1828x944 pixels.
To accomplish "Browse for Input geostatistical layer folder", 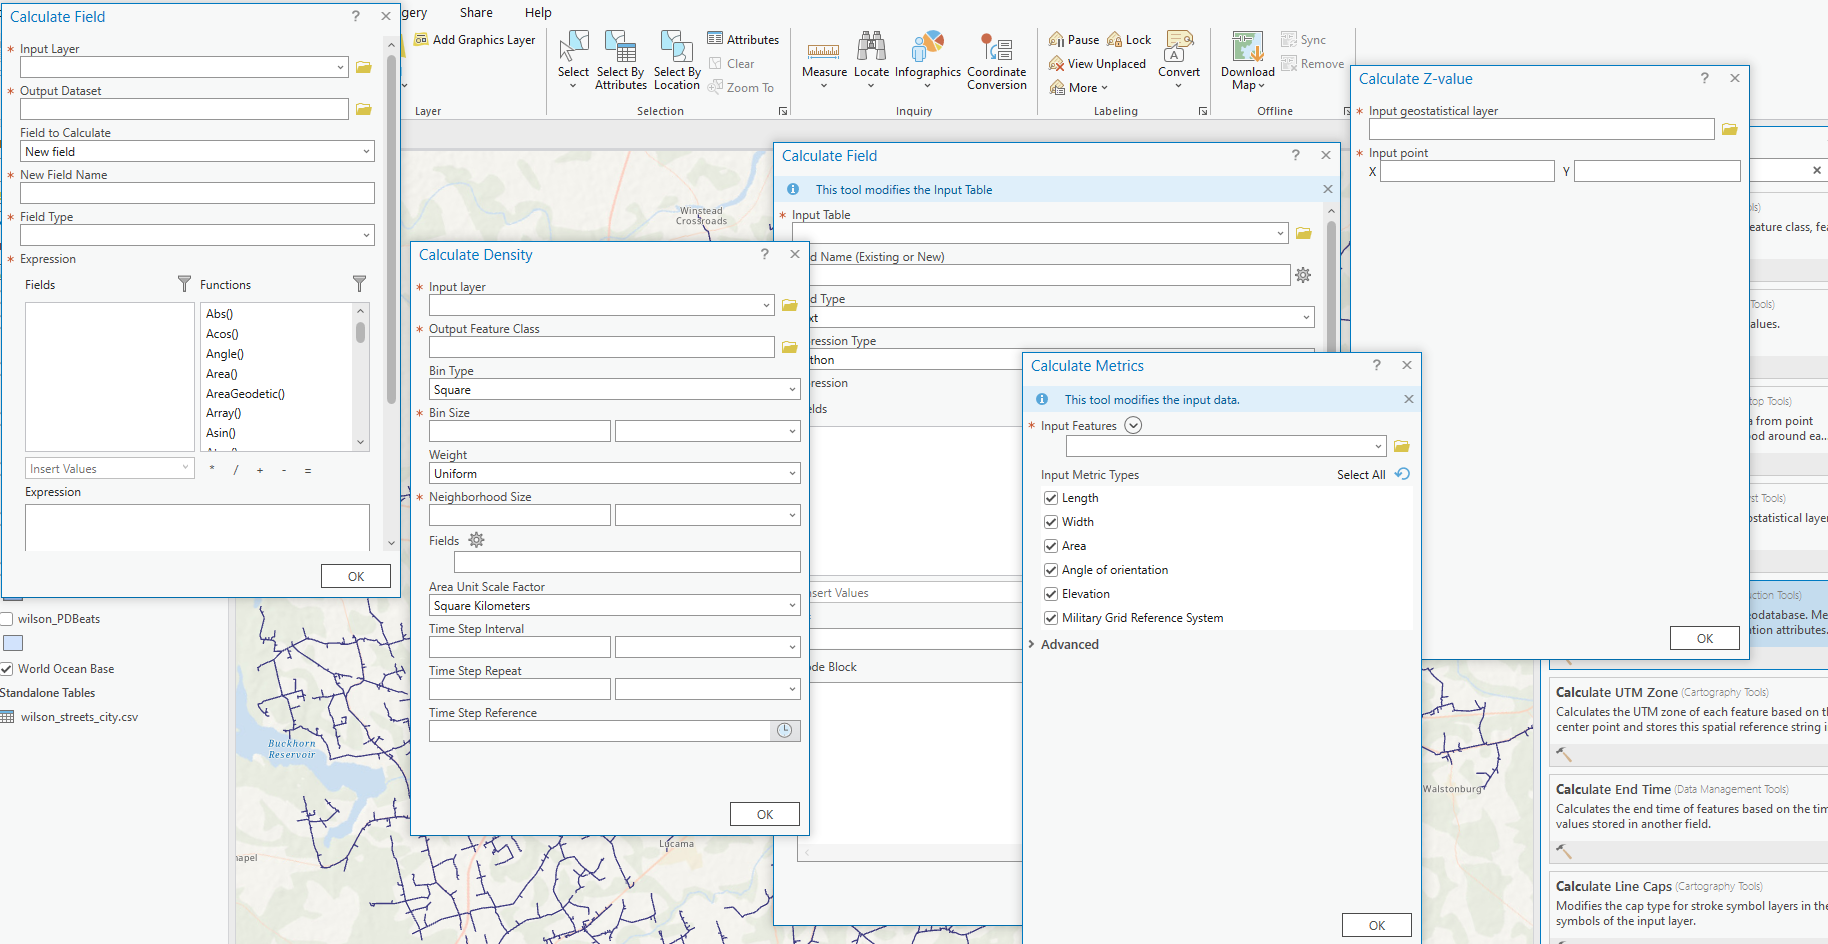I will 1729,129.
